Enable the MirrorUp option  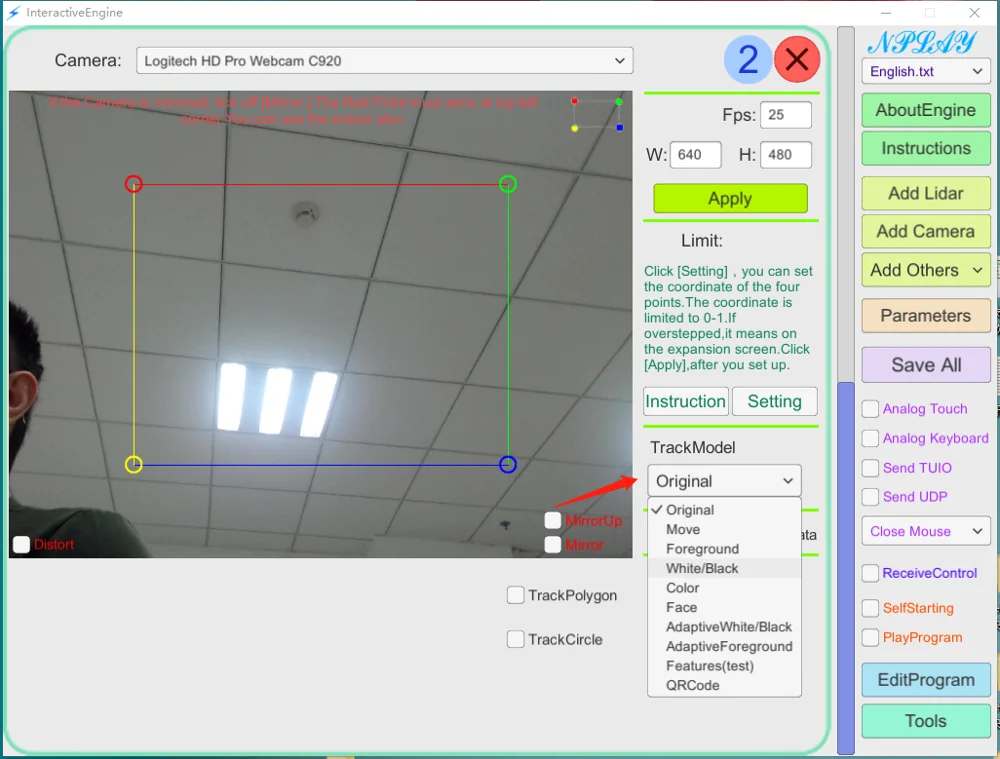[553, 520]
